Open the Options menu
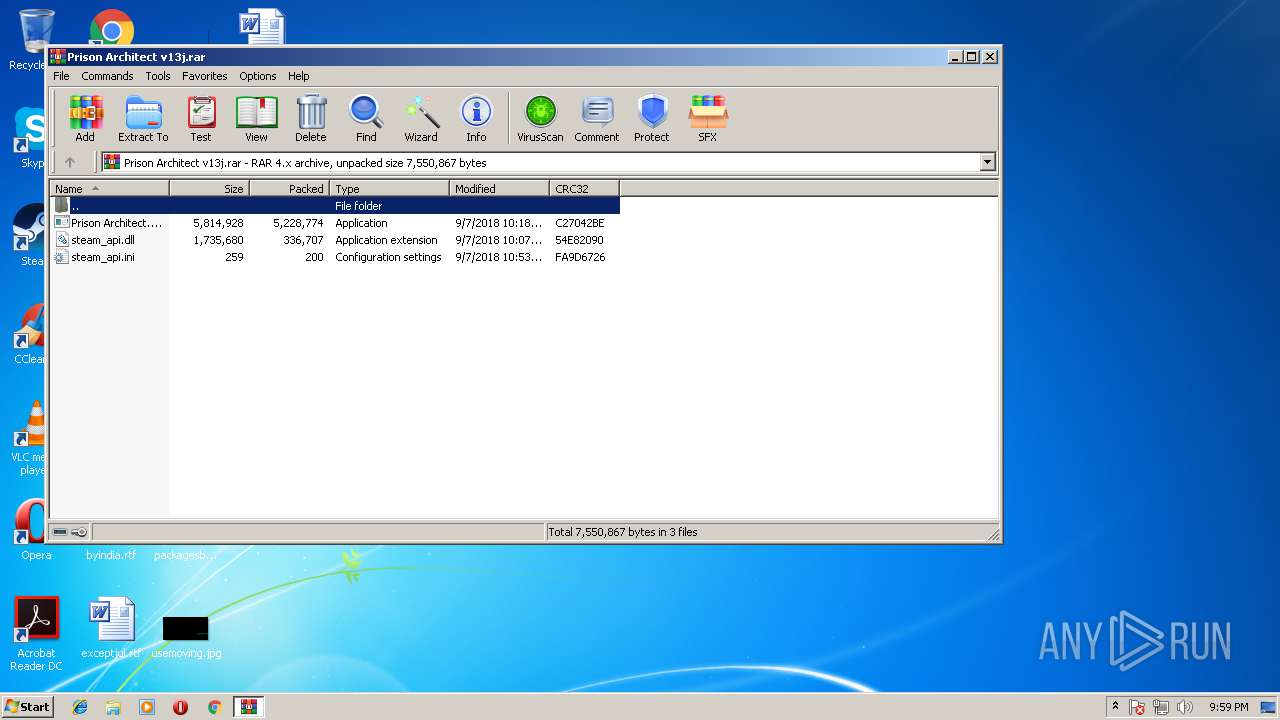This screenshot has height=720, width=1280. [258, 76]
